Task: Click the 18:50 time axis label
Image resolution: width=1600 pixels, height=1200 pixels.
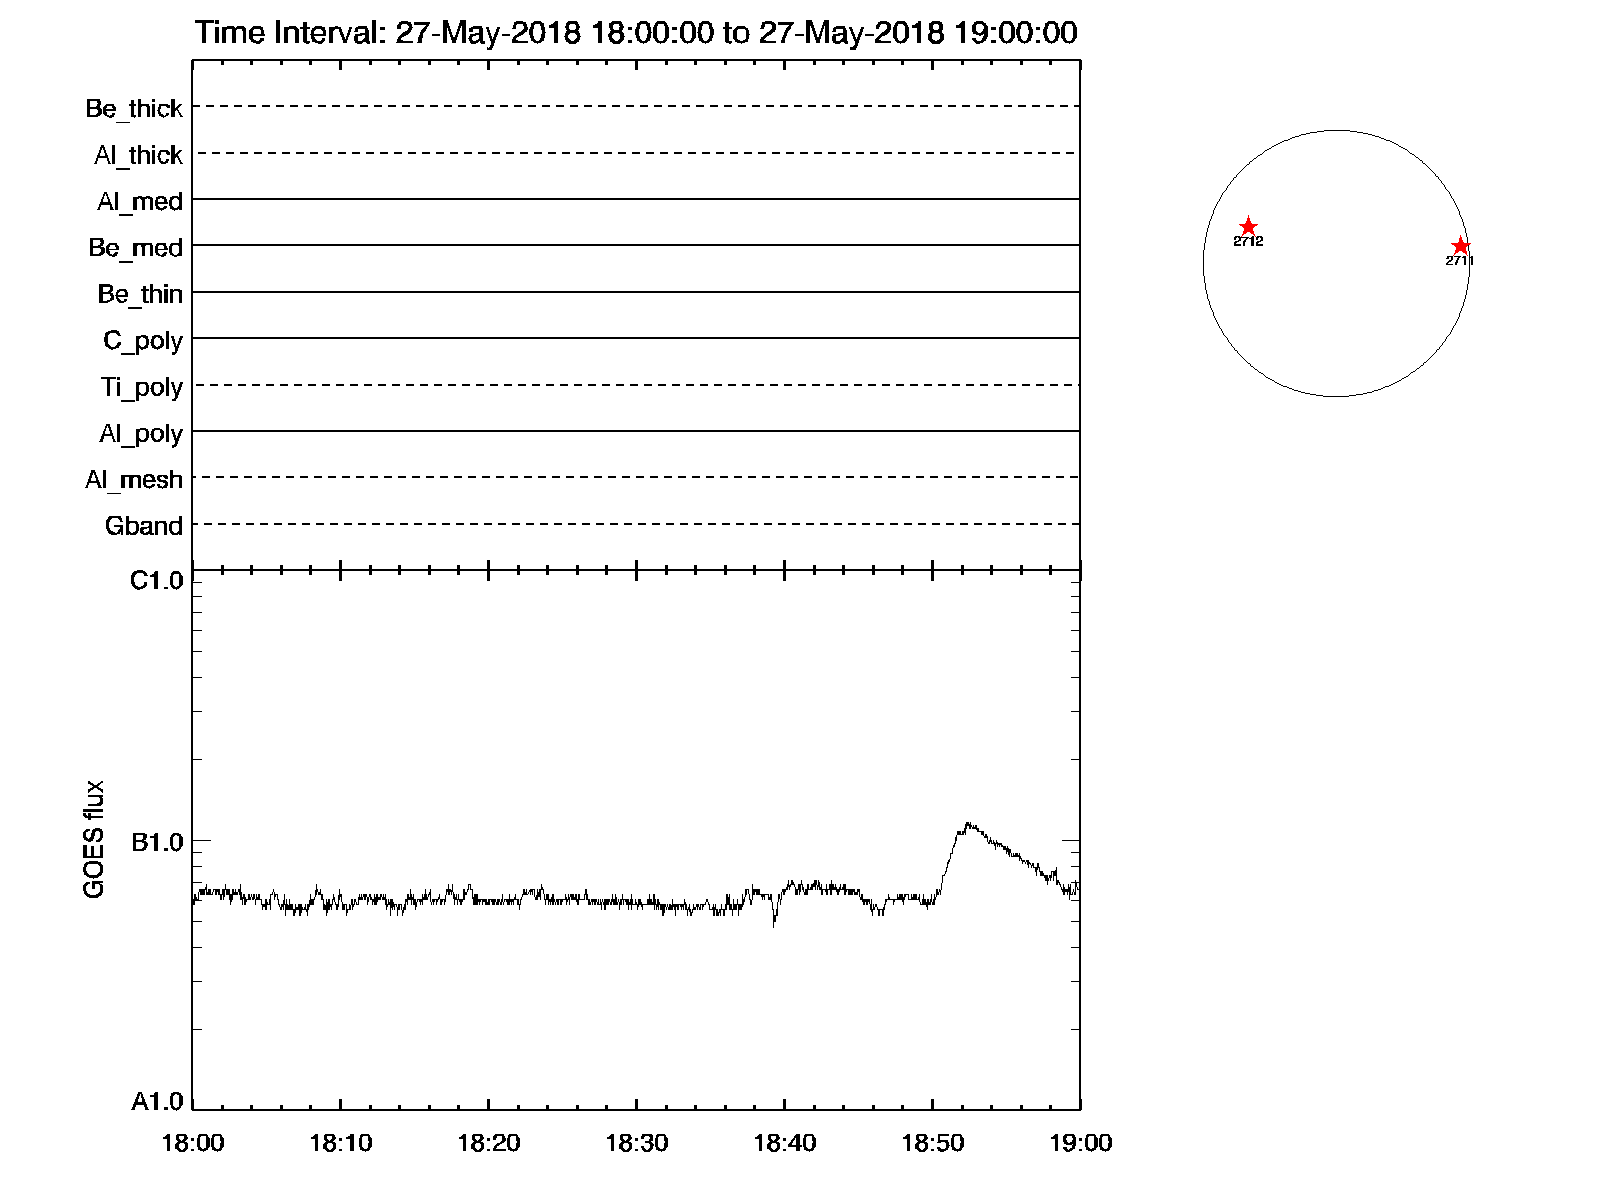Action: pos(932,1143)
